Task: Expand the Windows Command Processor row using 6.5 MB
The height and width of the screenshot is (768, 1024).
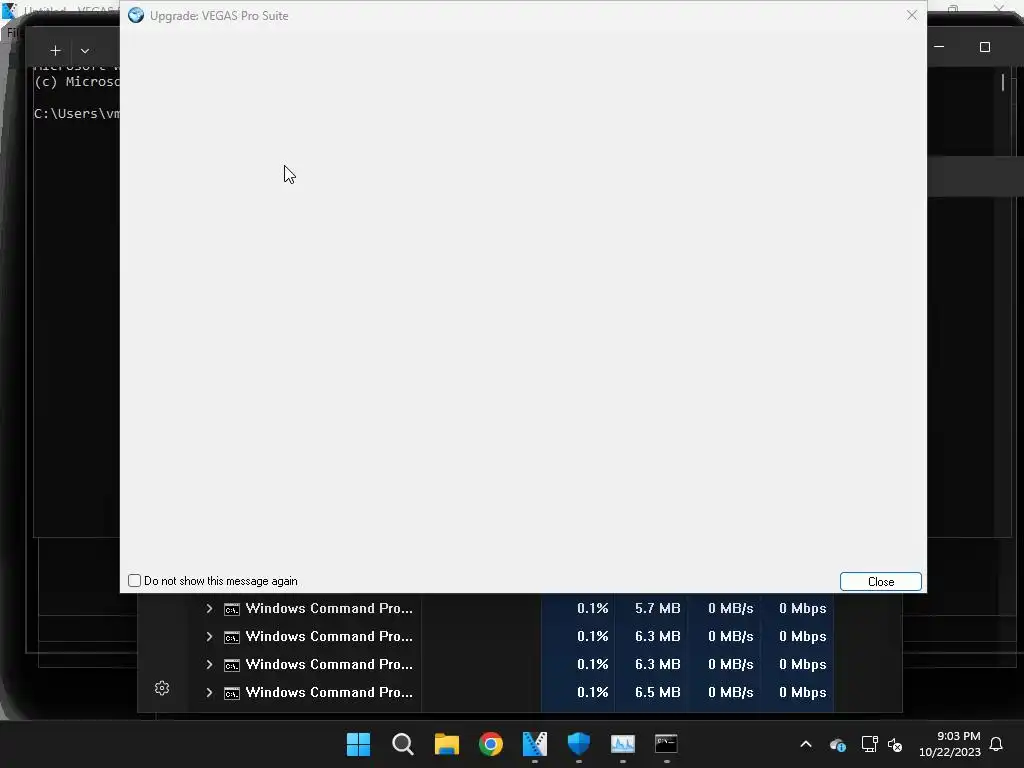Action: point(209,692)
